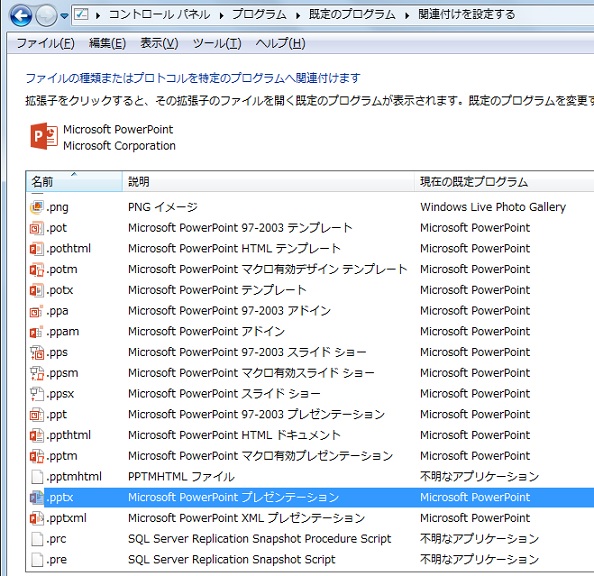The width and height of the screenshot is (594, 576).
Task: Click the Control Panel icon in address bar
Action: [81, 14]
